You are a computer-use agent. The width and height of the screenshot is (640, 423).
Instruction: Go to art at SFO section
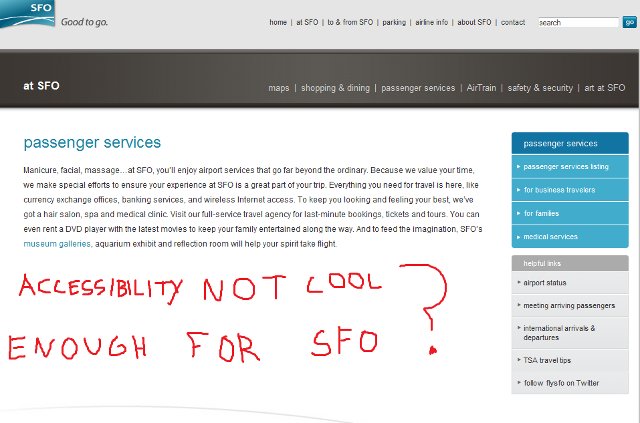(602, 88)
